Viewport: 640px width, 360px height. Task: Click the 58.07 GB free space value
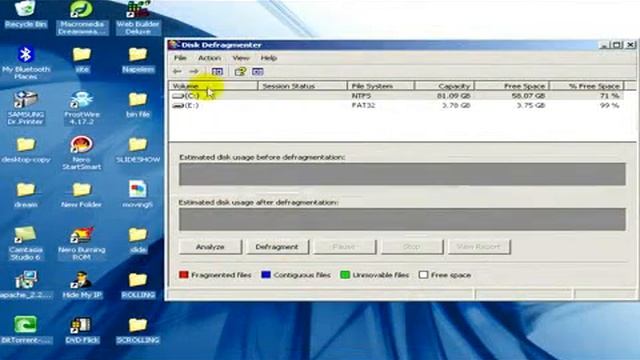tap(529, 96)
